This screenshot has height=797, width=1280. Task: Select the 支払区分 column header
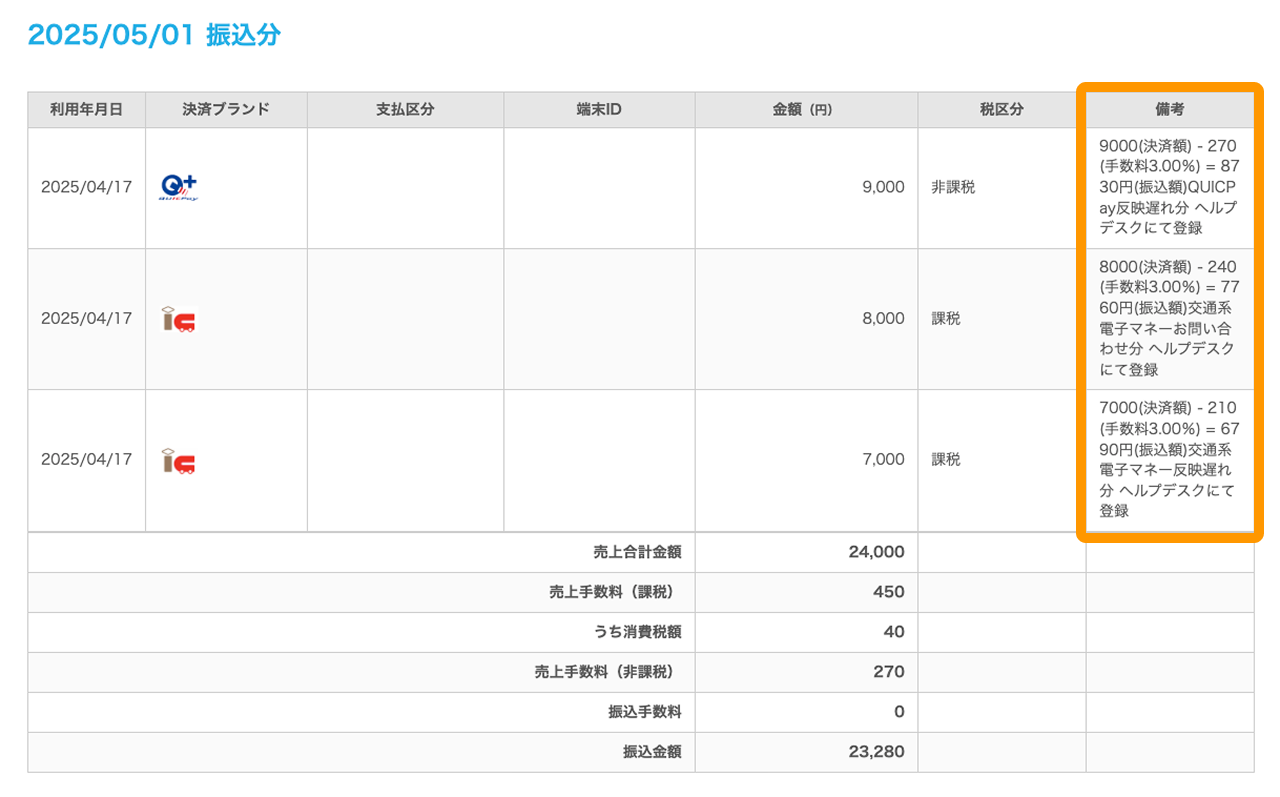point(405,110)
